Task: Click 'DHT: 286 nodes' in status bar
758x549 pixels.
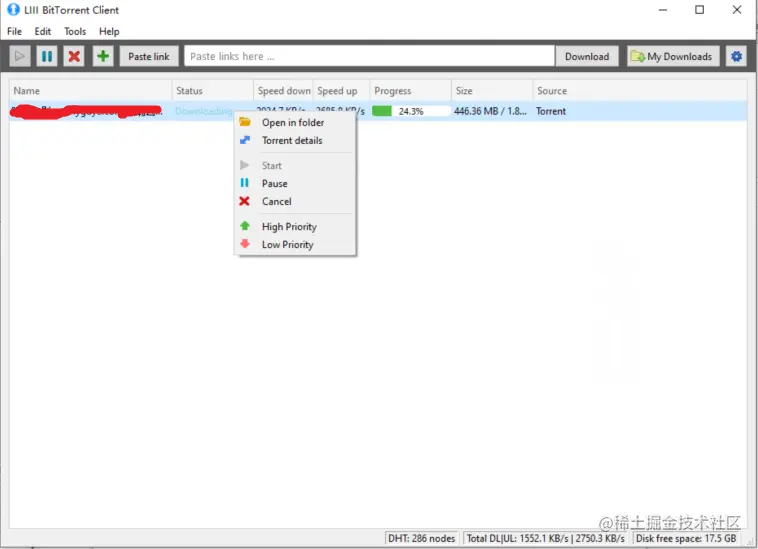Action: [421, 538]
